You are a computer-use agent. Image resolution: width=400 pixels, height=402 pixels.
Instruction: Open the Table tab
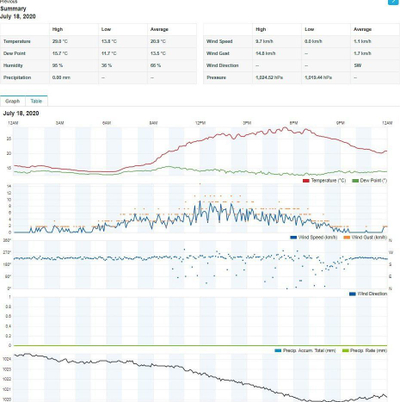point(36,101)
